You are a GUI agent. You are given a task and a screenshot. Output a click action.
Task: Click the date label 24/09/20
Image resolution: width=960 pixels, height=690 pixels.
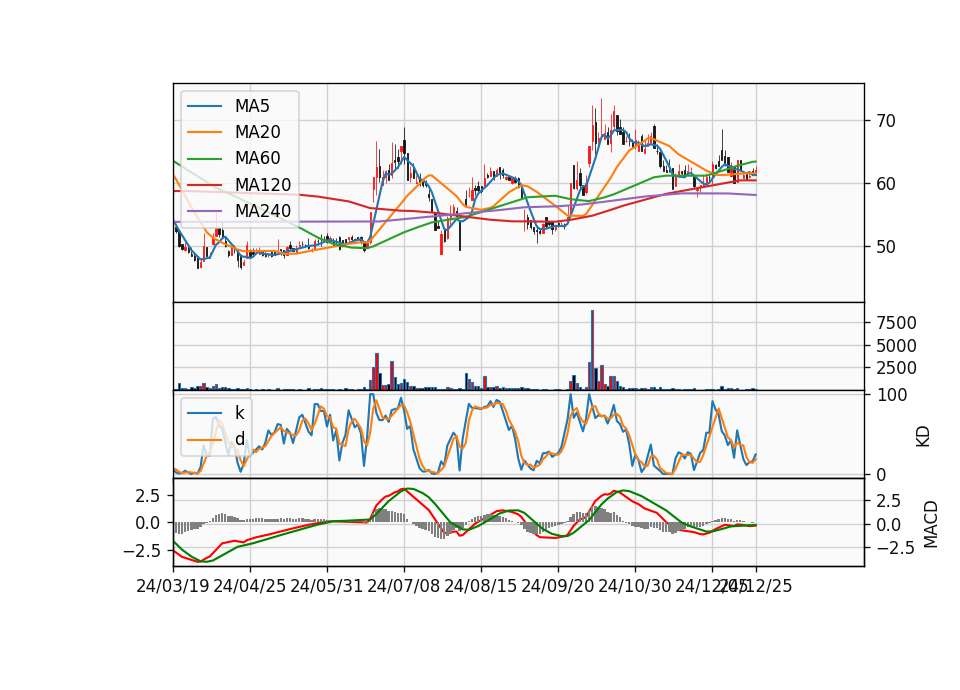click(558, 587)
